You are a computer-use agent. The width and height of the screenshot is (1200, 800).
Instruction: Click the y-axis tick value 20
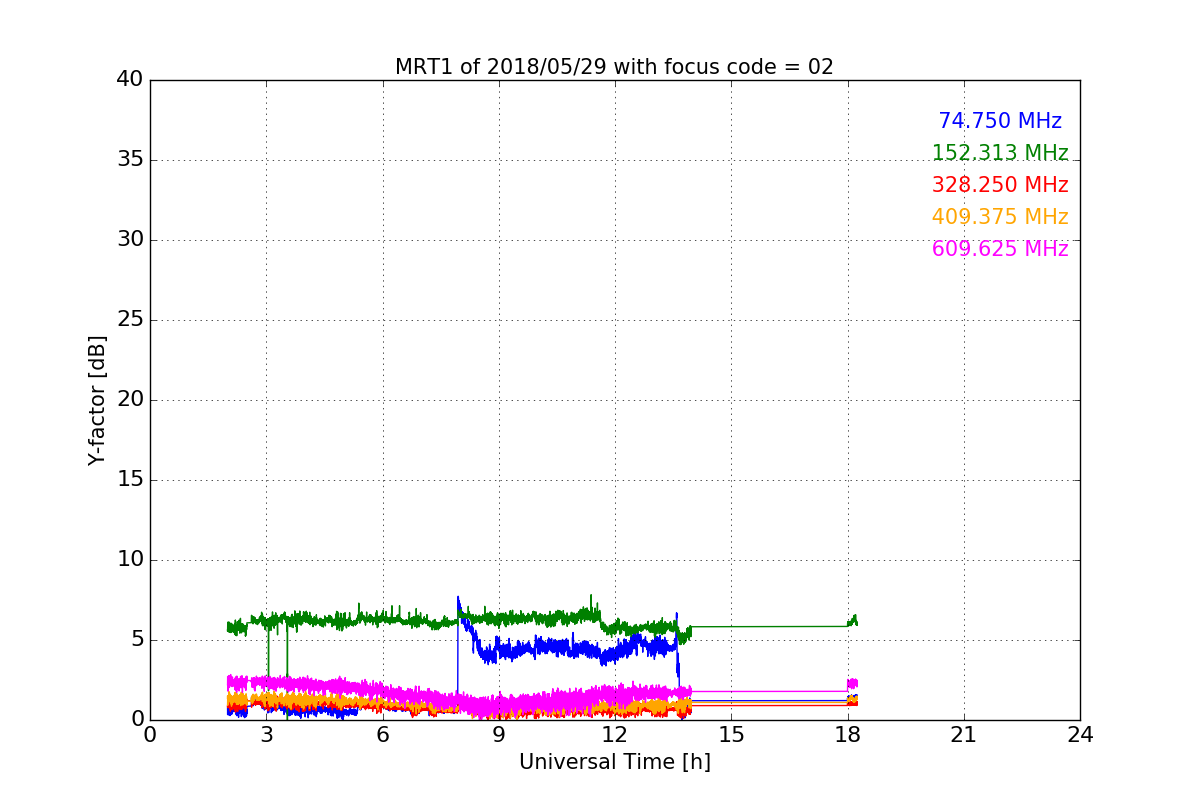coord(130,400)
